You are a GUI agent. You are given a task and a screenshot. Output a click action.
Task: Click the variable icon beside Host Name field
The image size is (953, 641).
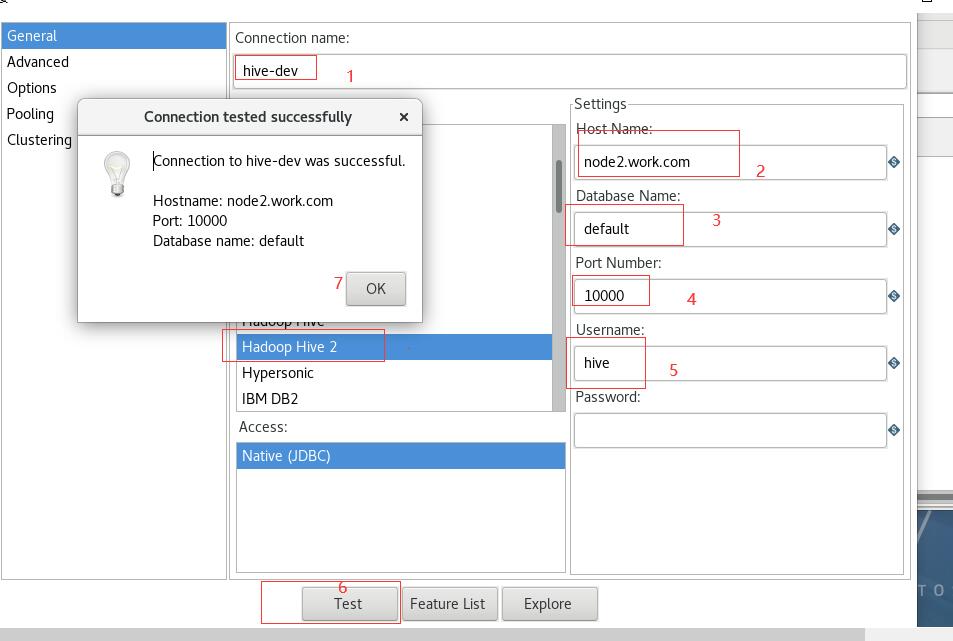[x=893, y=162]
